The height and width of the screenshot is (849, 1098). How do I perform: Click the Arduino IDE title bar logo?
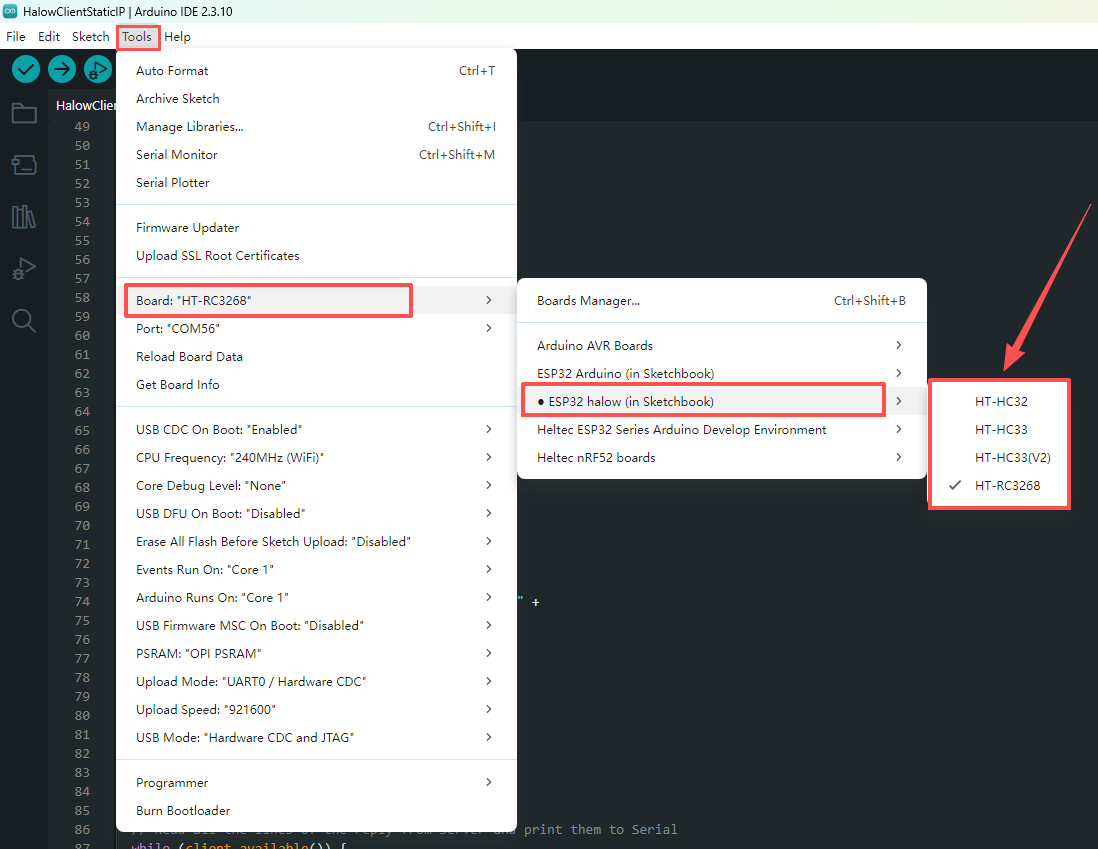[x=10, y=11]
